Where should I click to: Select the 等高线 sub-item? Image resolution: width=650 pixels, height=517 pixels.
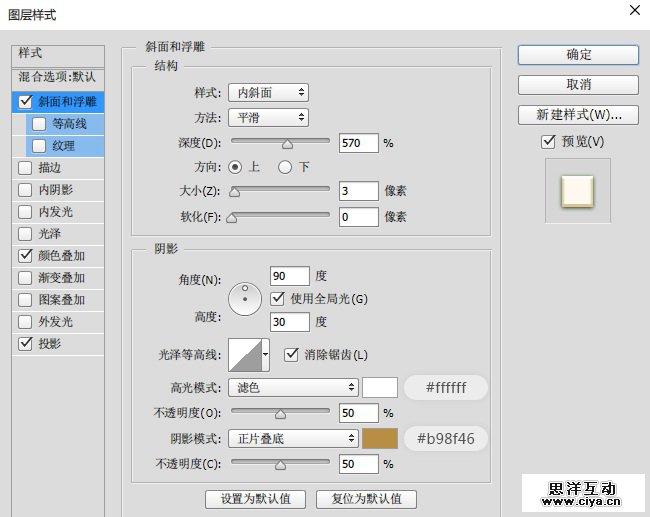[x=69, y=124]
